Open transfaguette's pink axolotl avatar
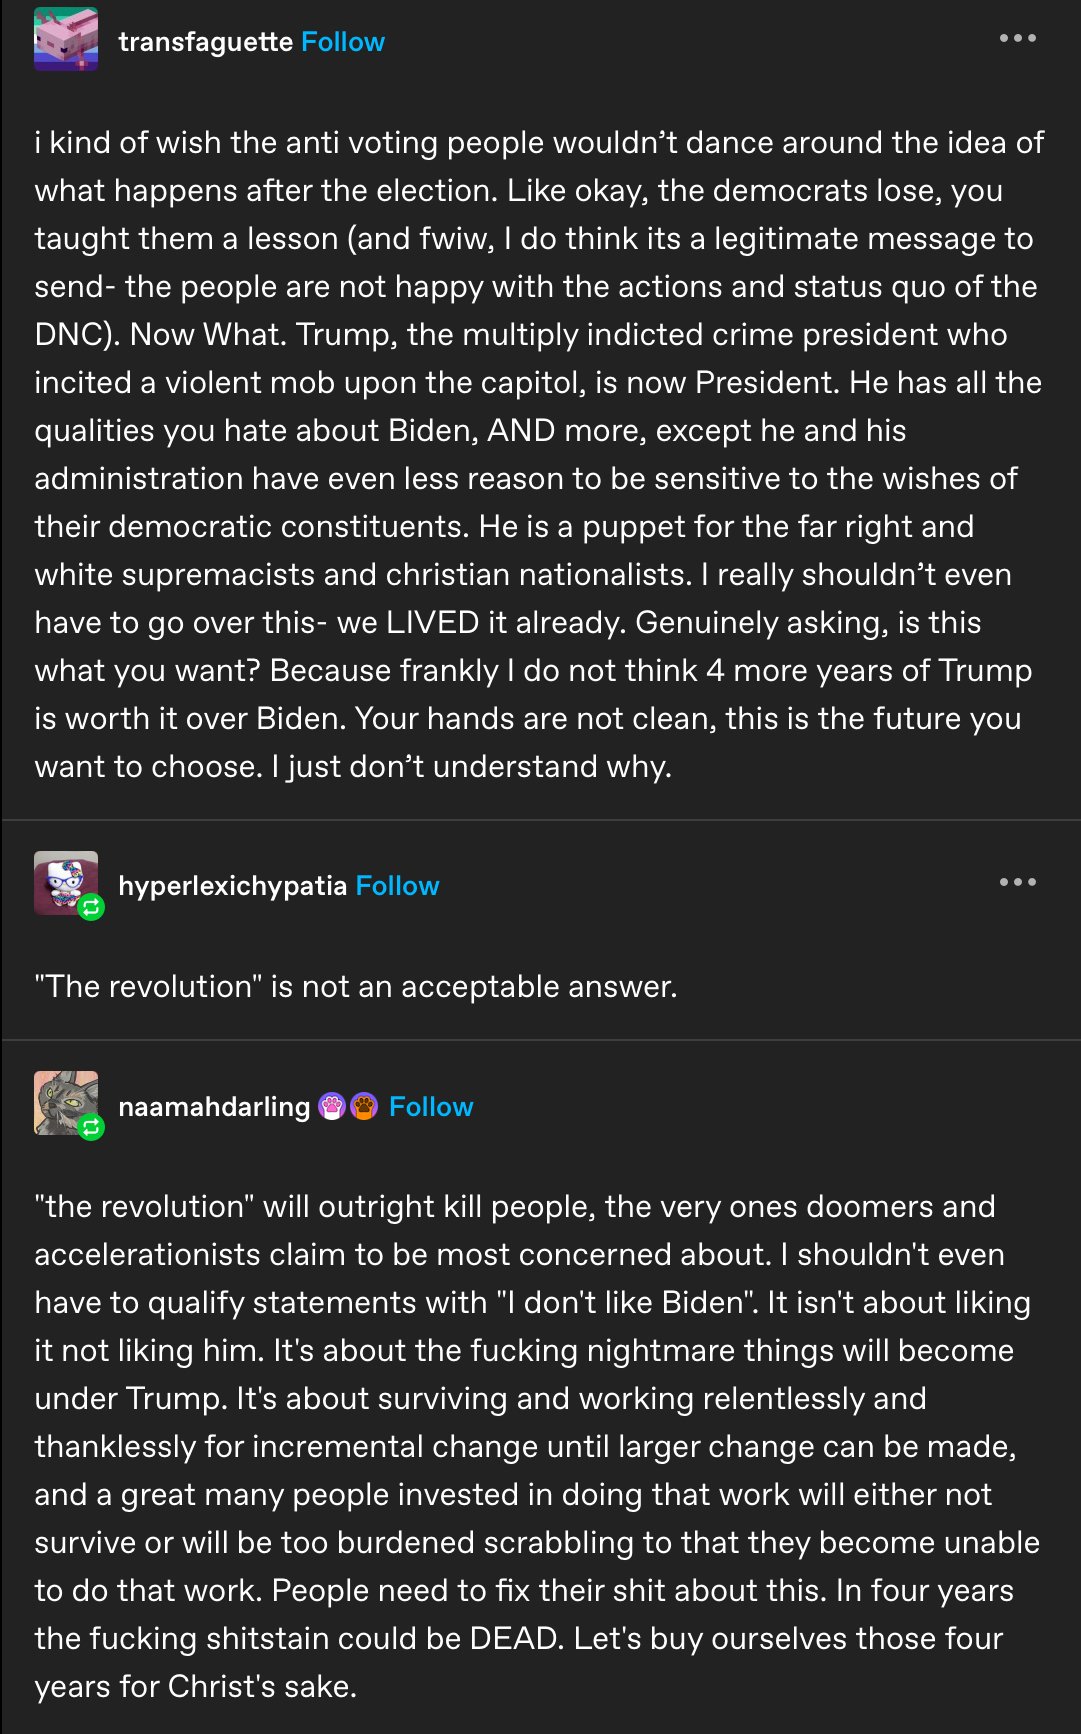The width and height of the screenshot is (1081, 1734). tap(66, 40)
